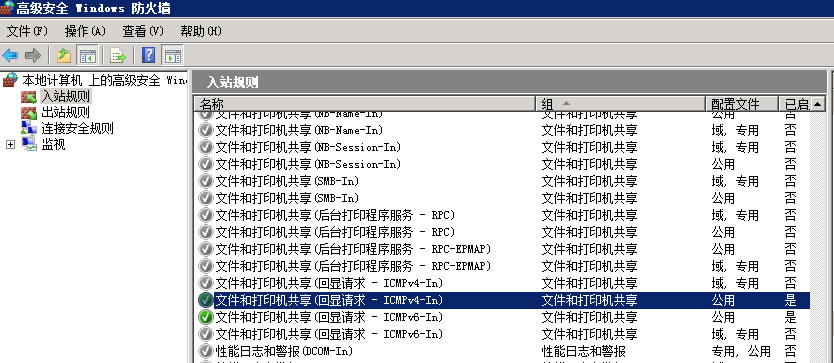Sort by the 已启 column header
This screenshot has width=834, height=363.
[x=794, y=104]
